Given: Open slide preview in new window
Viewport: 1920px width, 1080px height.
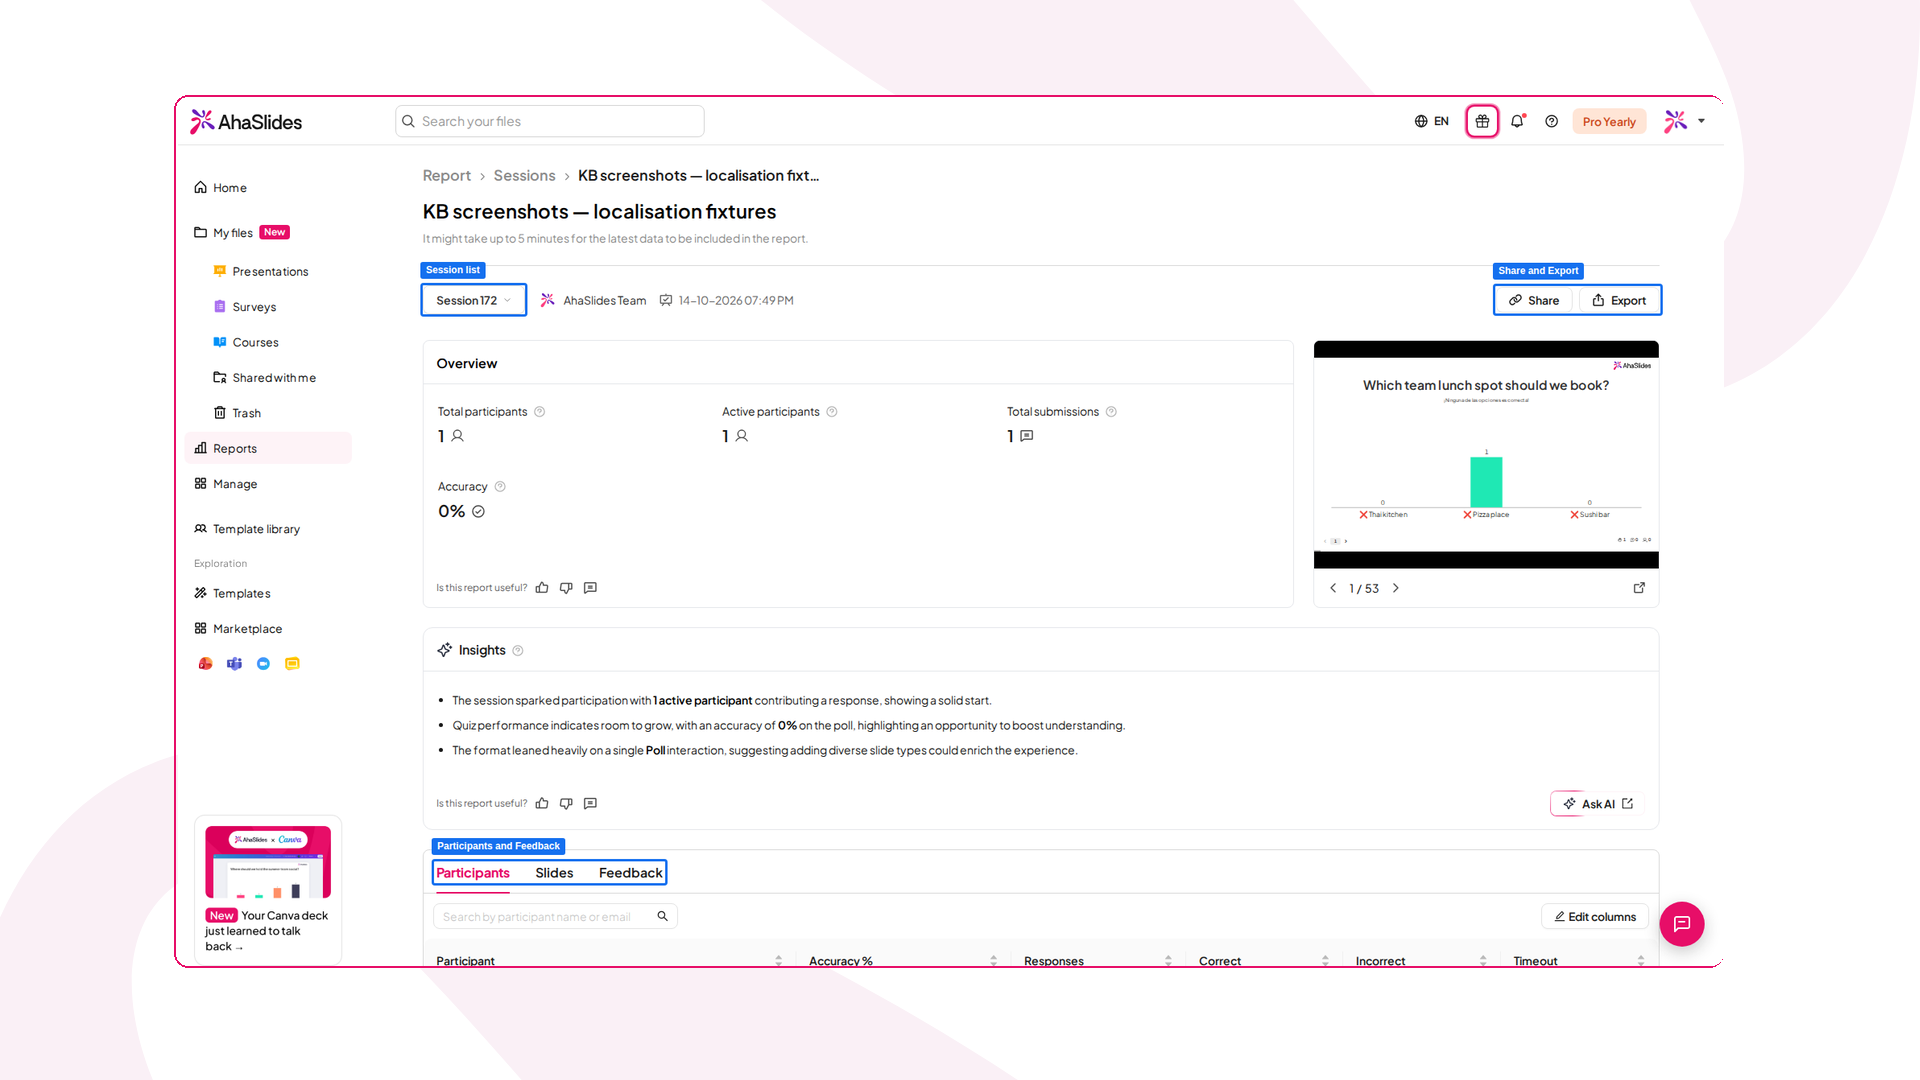Looking at the screenshot, I should (1639, 588).
